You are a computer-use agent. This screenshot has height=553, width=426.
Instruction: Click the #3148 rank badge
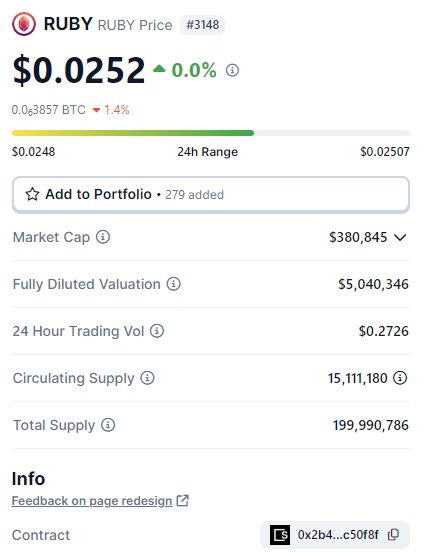click(x=202, y=25)
